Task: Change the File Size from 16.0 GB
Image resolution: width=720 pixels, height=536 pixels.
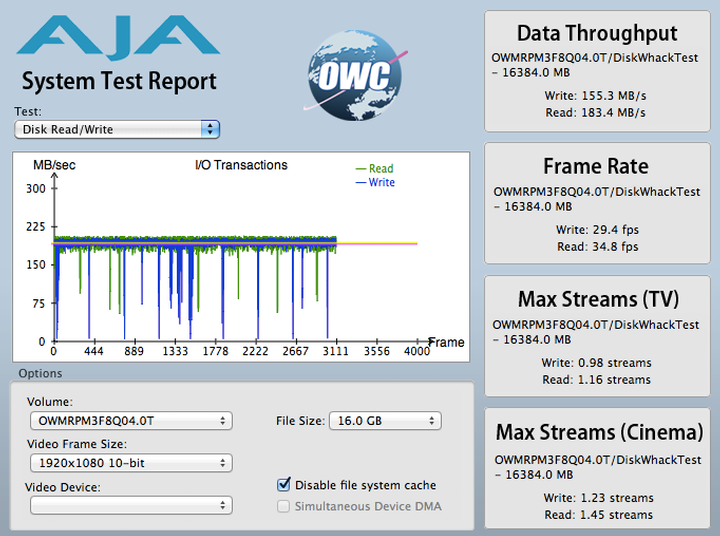Action: click(384, 421)
